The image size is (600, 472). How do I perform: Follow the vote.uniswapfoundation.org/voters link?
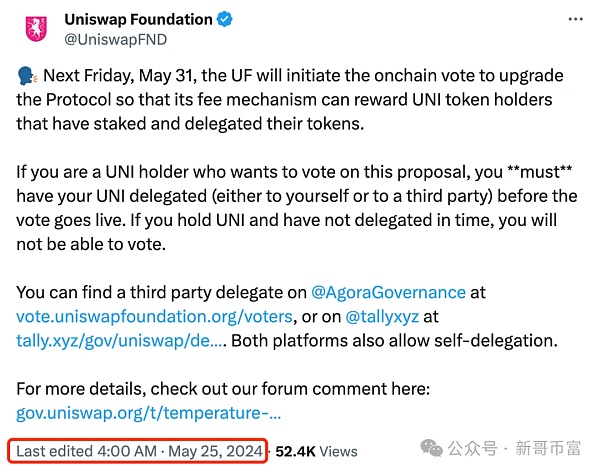tap(155, 317)
